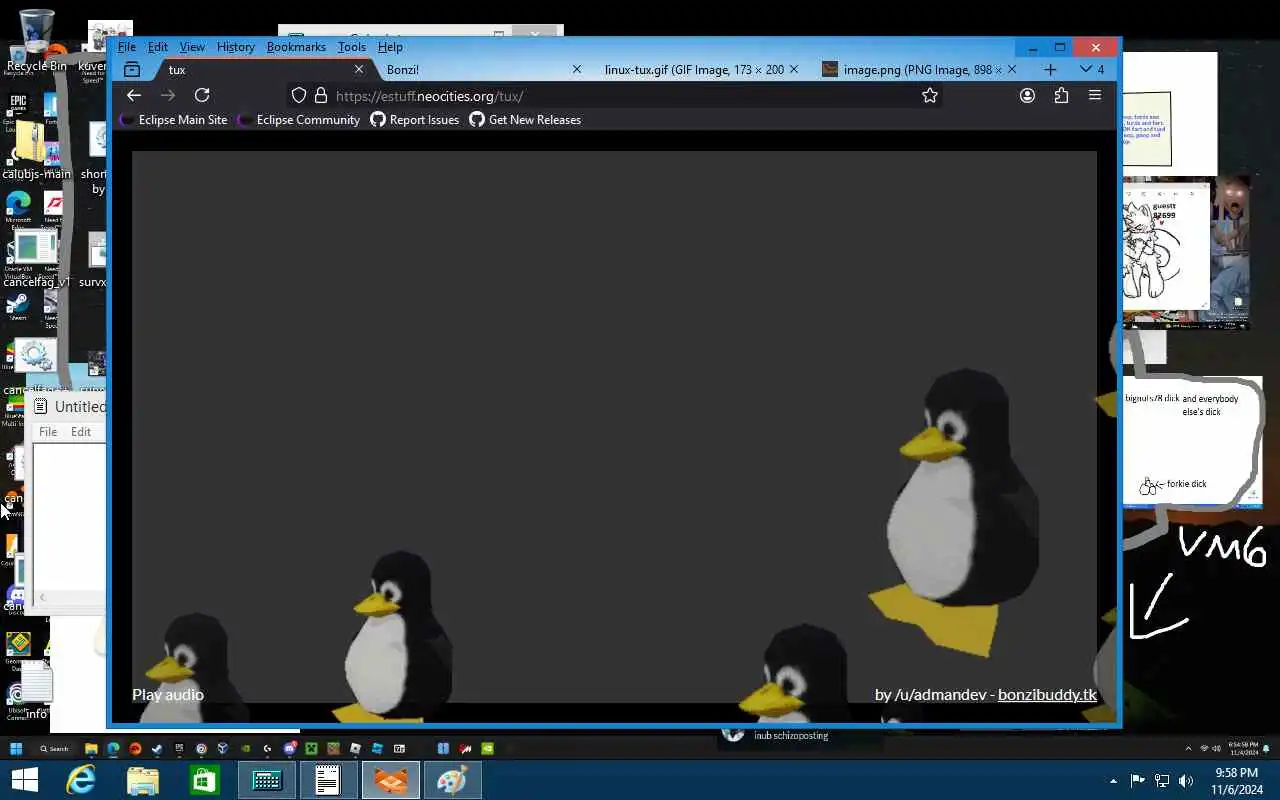Open Eclipse Main Site bookmark
This screenshot has height=800, width=1280.
[x=173, y=120]
